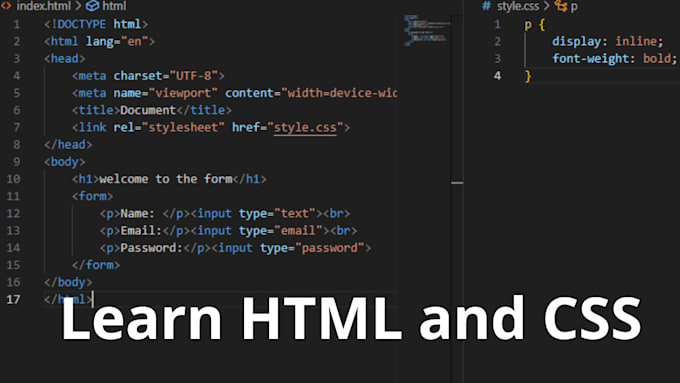
Task: Click the 'inline' value in style.css
Action: pyautogui.click(x=636, y=42)
